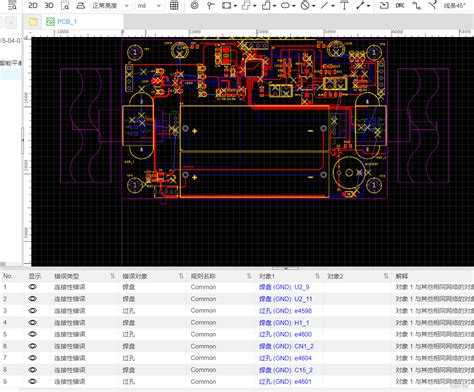Open the mil units dropdown
Screen dimensions: 474x392
[x=149, y=6]
